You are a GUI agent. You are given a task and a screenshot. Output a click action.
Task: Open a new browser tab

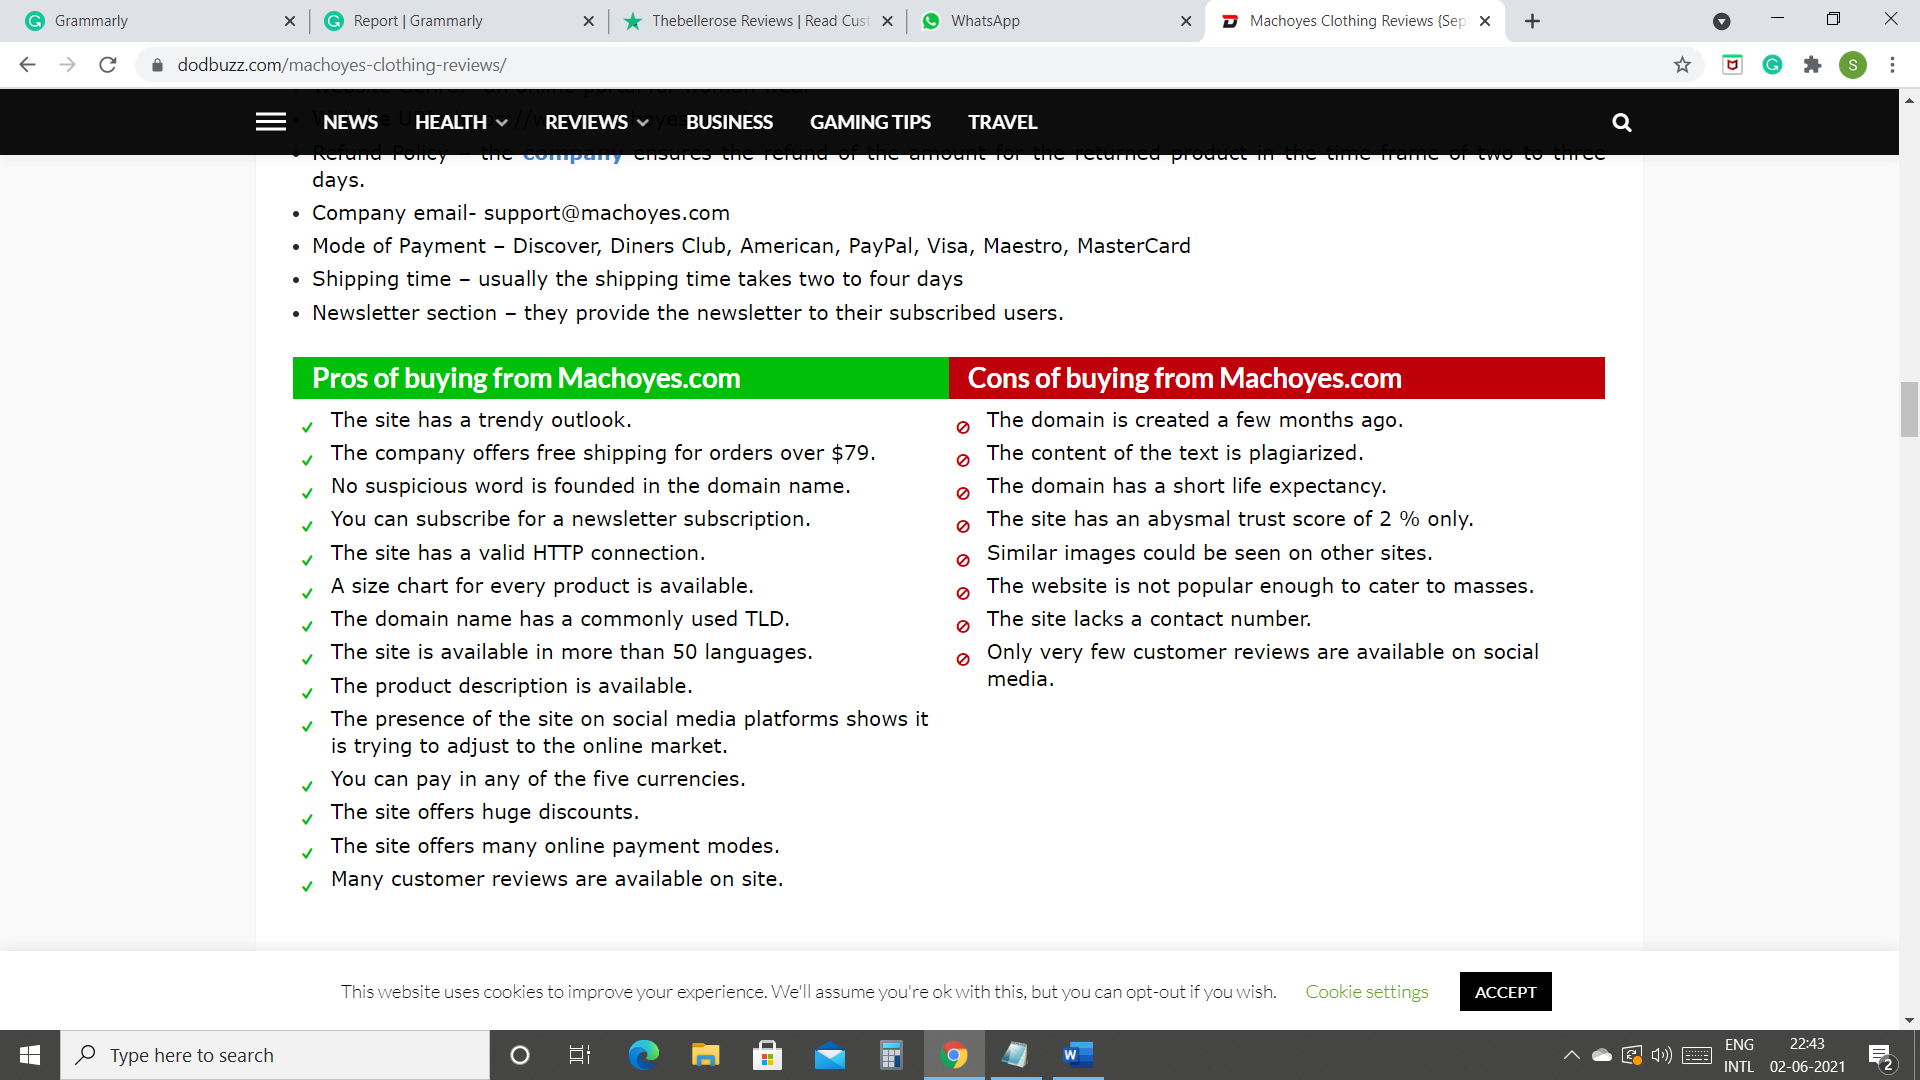(x=1532, y=21)
